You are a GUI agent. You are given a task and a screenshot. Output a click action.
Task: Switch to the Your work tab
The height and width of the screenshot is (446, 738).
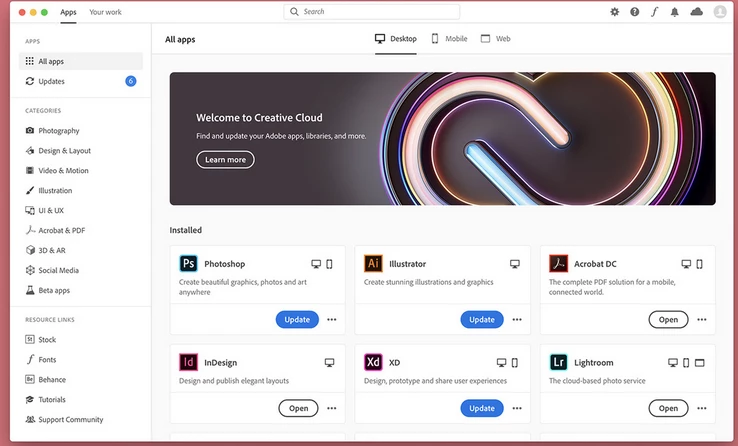pyautogui.click(x=105, y=12)
